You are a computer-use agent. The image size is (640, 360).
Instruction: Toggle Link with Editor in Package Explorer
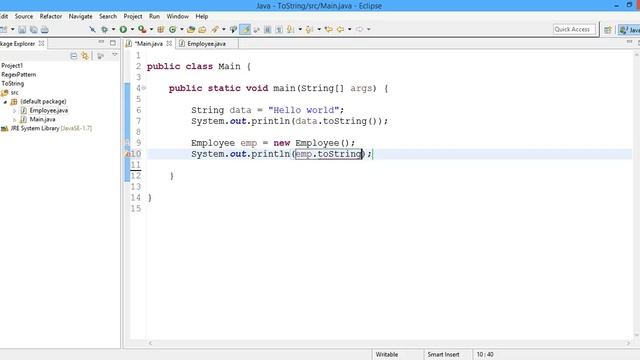pos(85,56)
